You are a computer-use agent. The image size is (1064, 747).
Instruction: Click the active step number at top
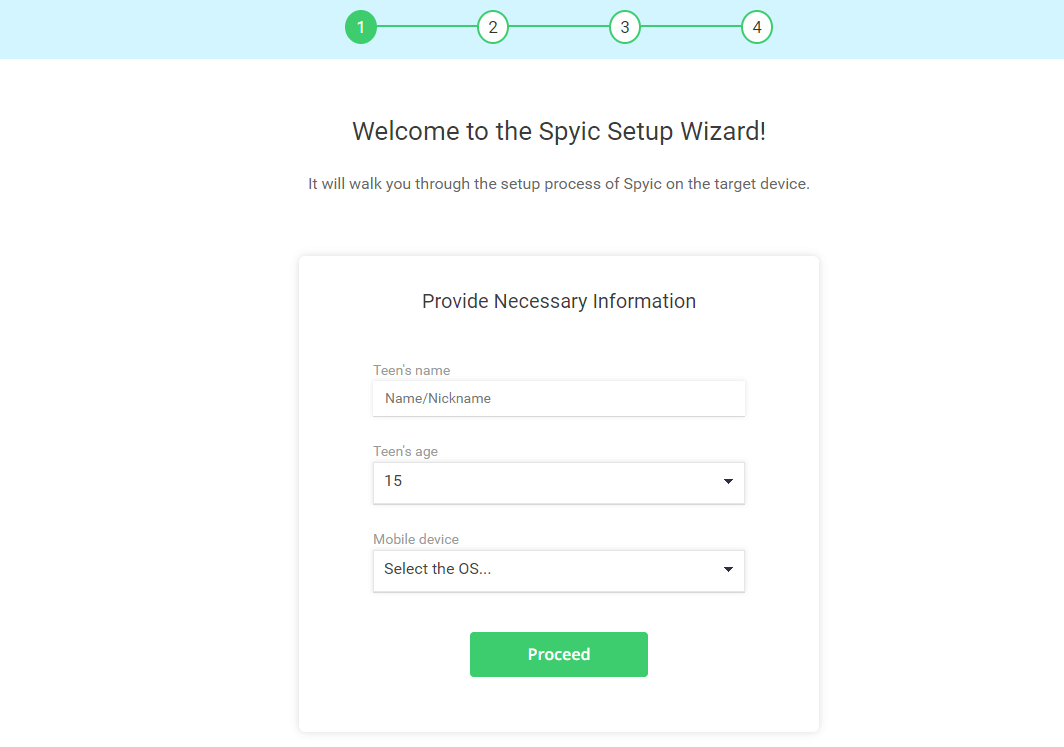click(x=361, y=27)
